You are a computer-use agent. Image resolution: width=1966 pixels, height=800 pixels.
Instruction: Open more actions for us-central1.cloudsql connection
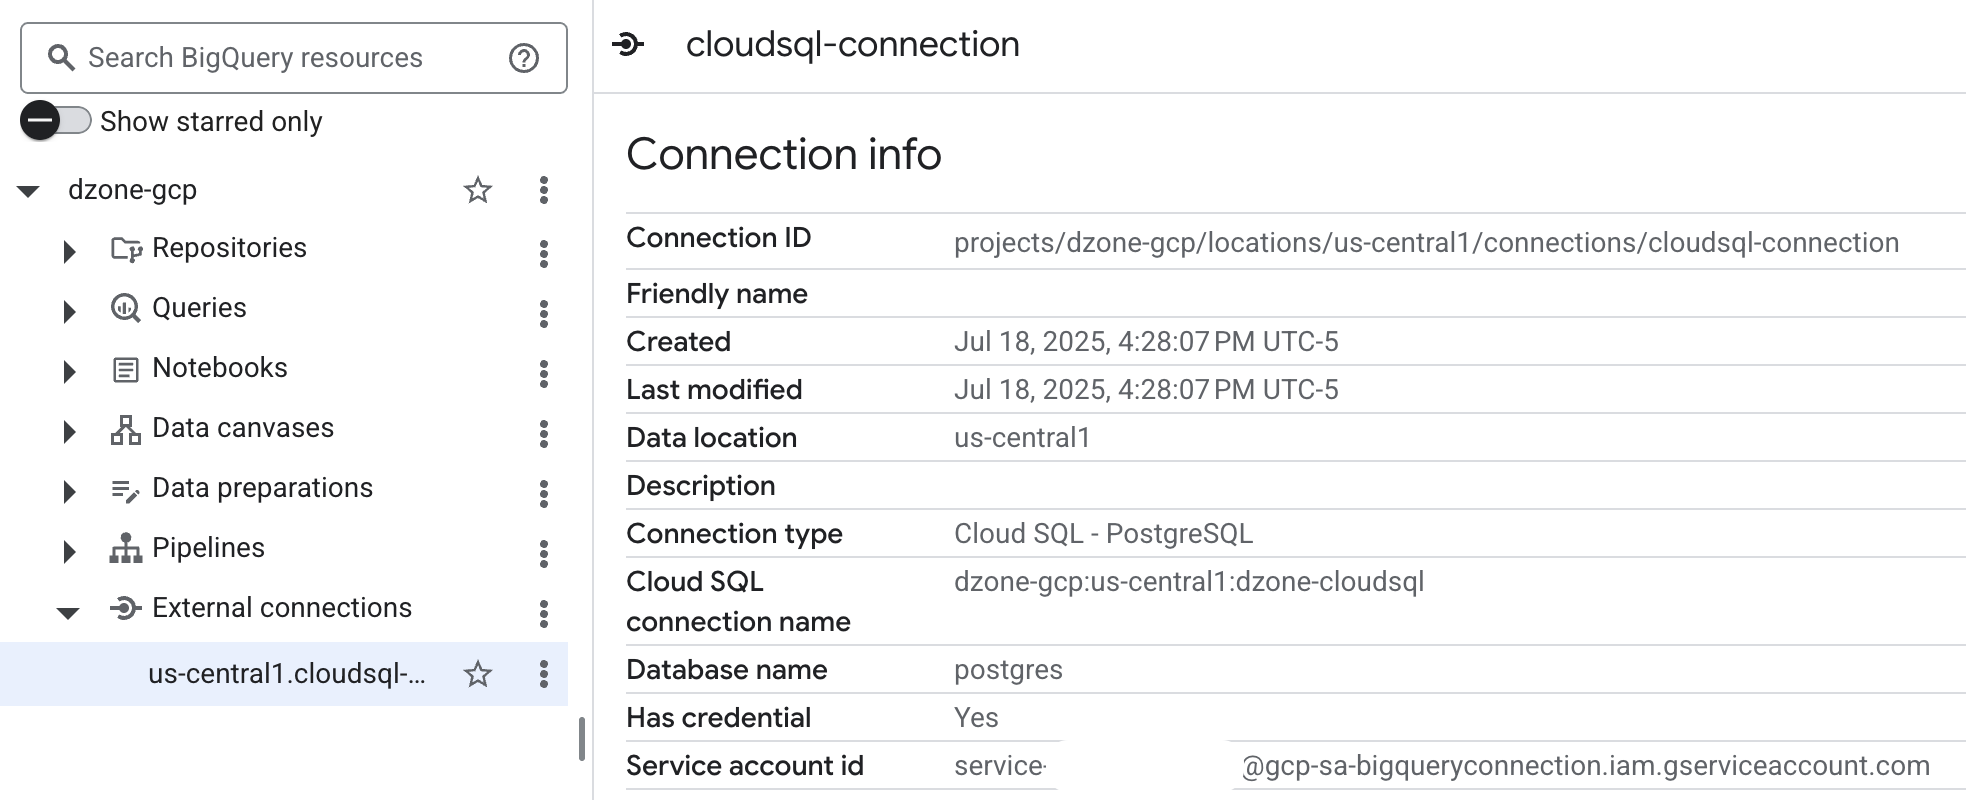click(544, 674)
